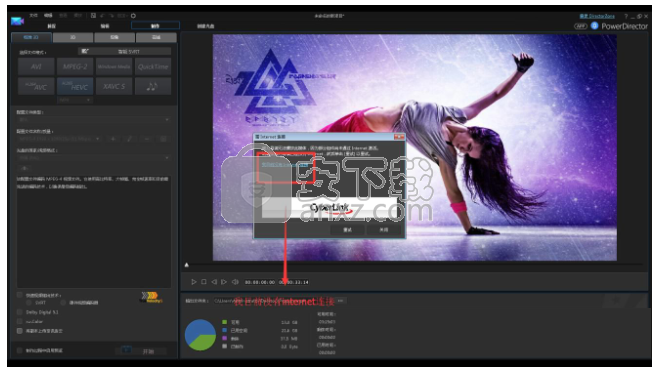
Task: Select the H.265 HEVC format
Action: (75, 86)
